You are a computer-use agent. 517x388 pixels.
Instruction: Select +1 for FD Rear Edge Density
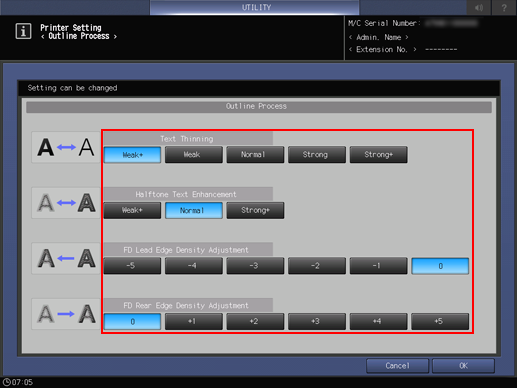click(x=194, y=321)
